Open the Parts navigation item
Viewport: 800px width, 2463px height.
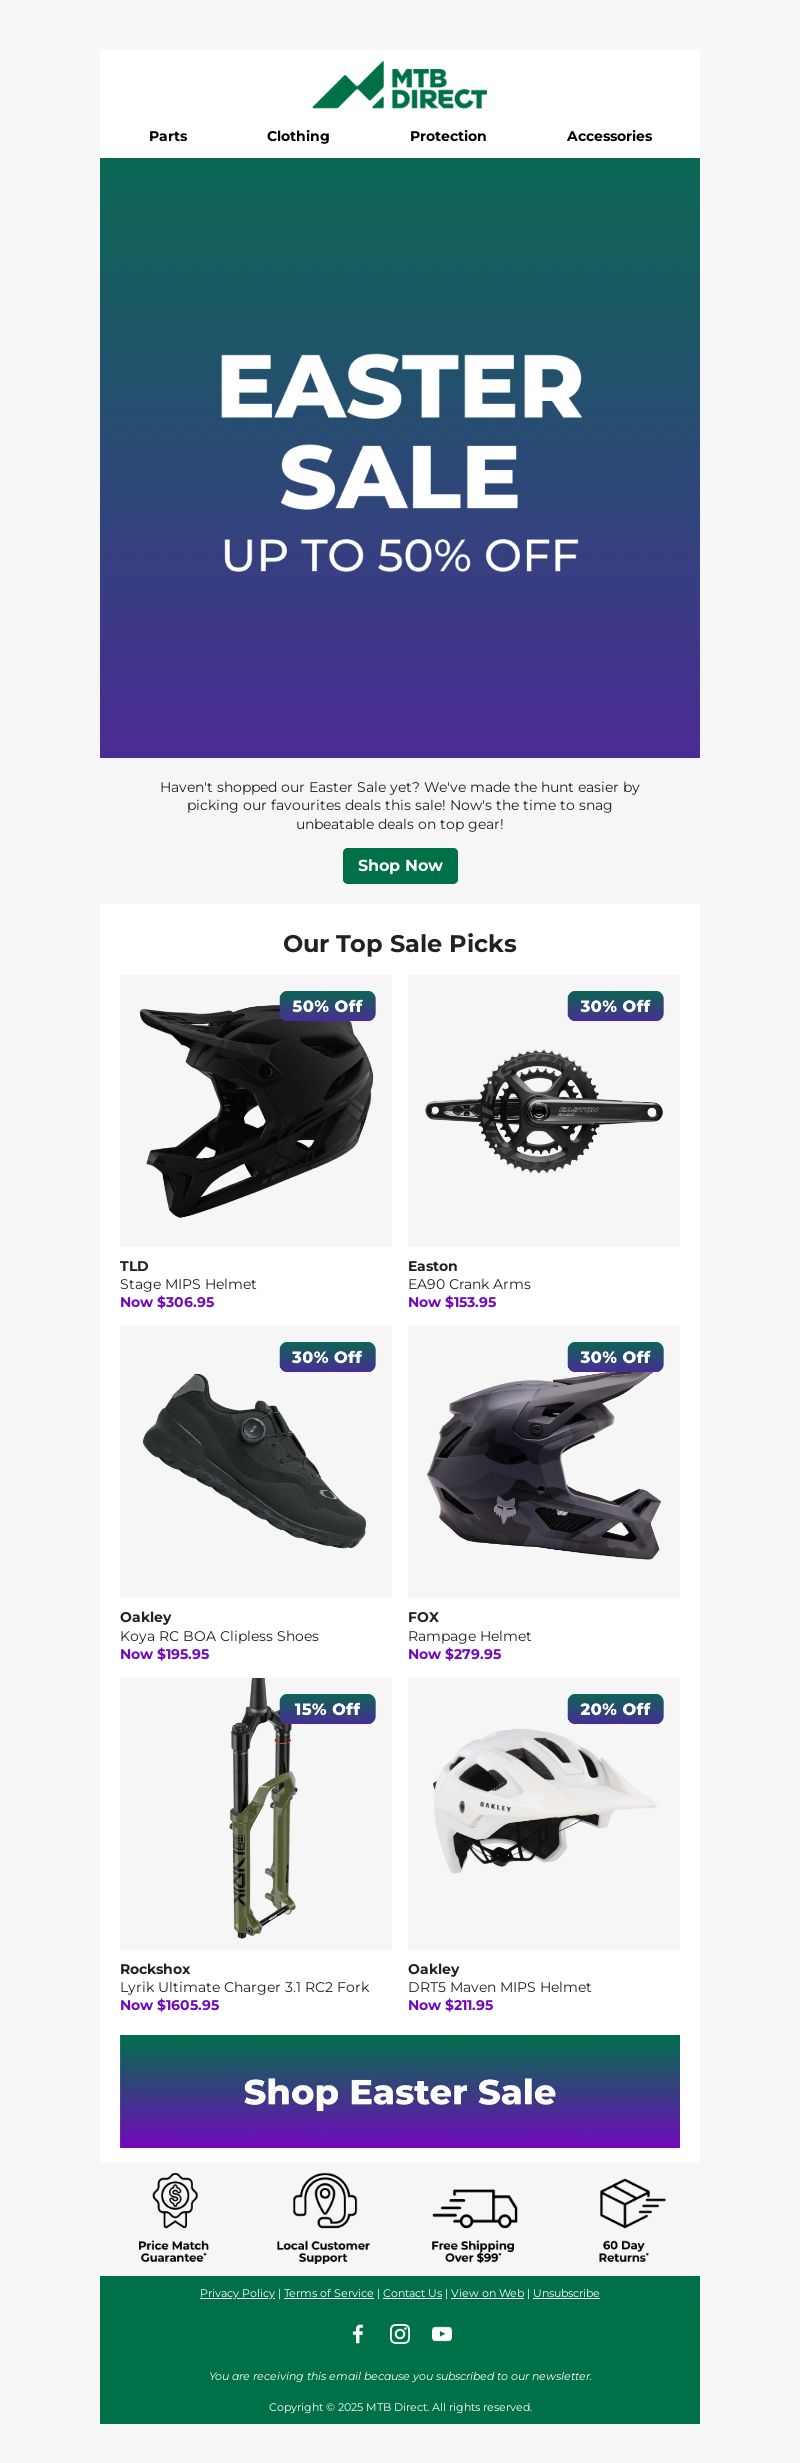(x=168, y=136)
